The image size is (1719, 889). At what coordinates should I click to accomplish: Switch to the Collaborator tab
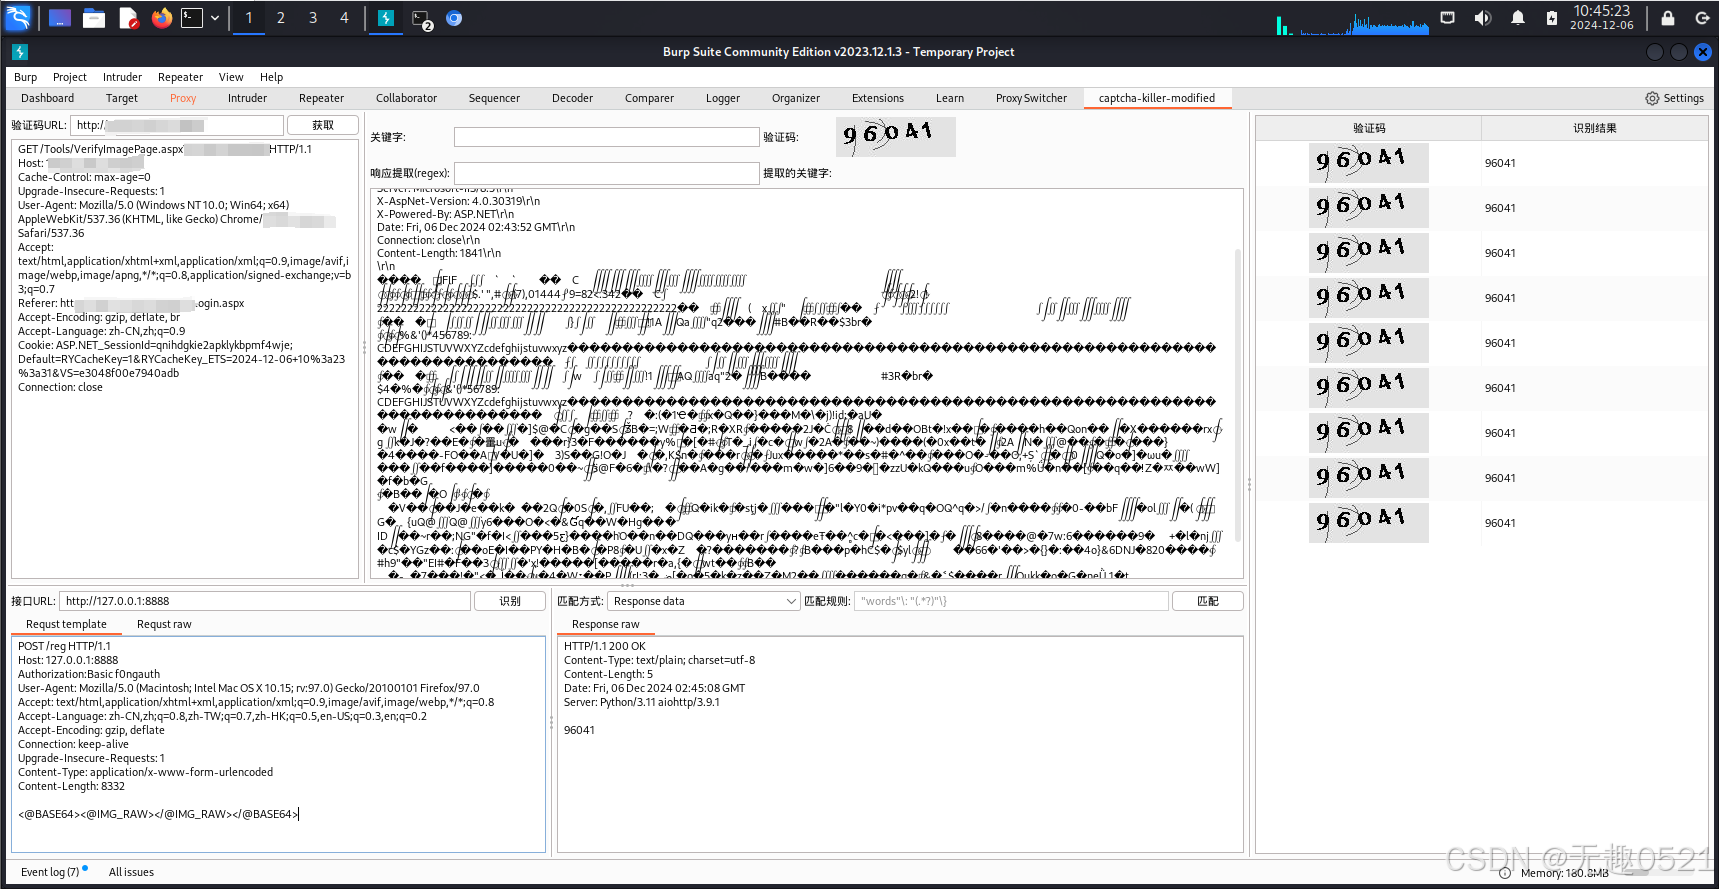406,98
